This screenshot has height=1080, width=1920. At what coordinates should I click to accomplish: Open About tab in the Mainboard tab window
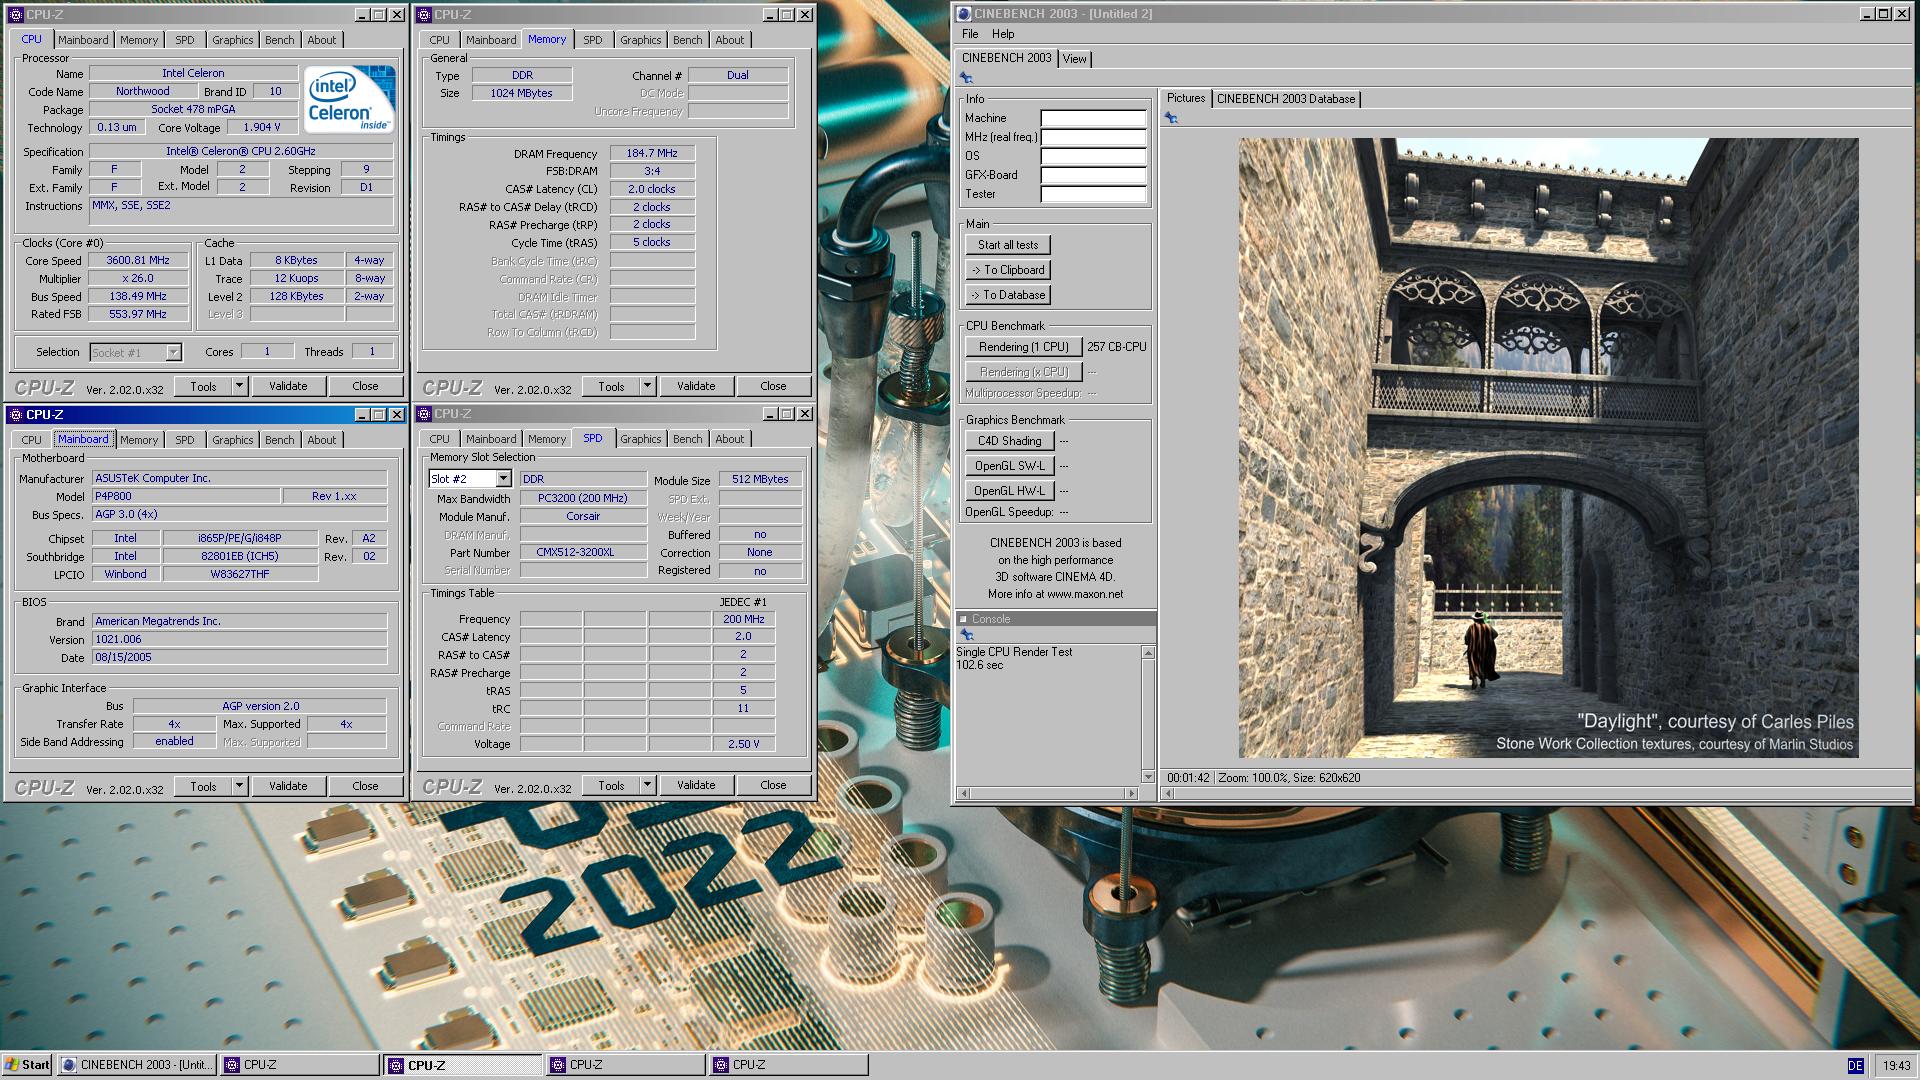coord(322,440)
